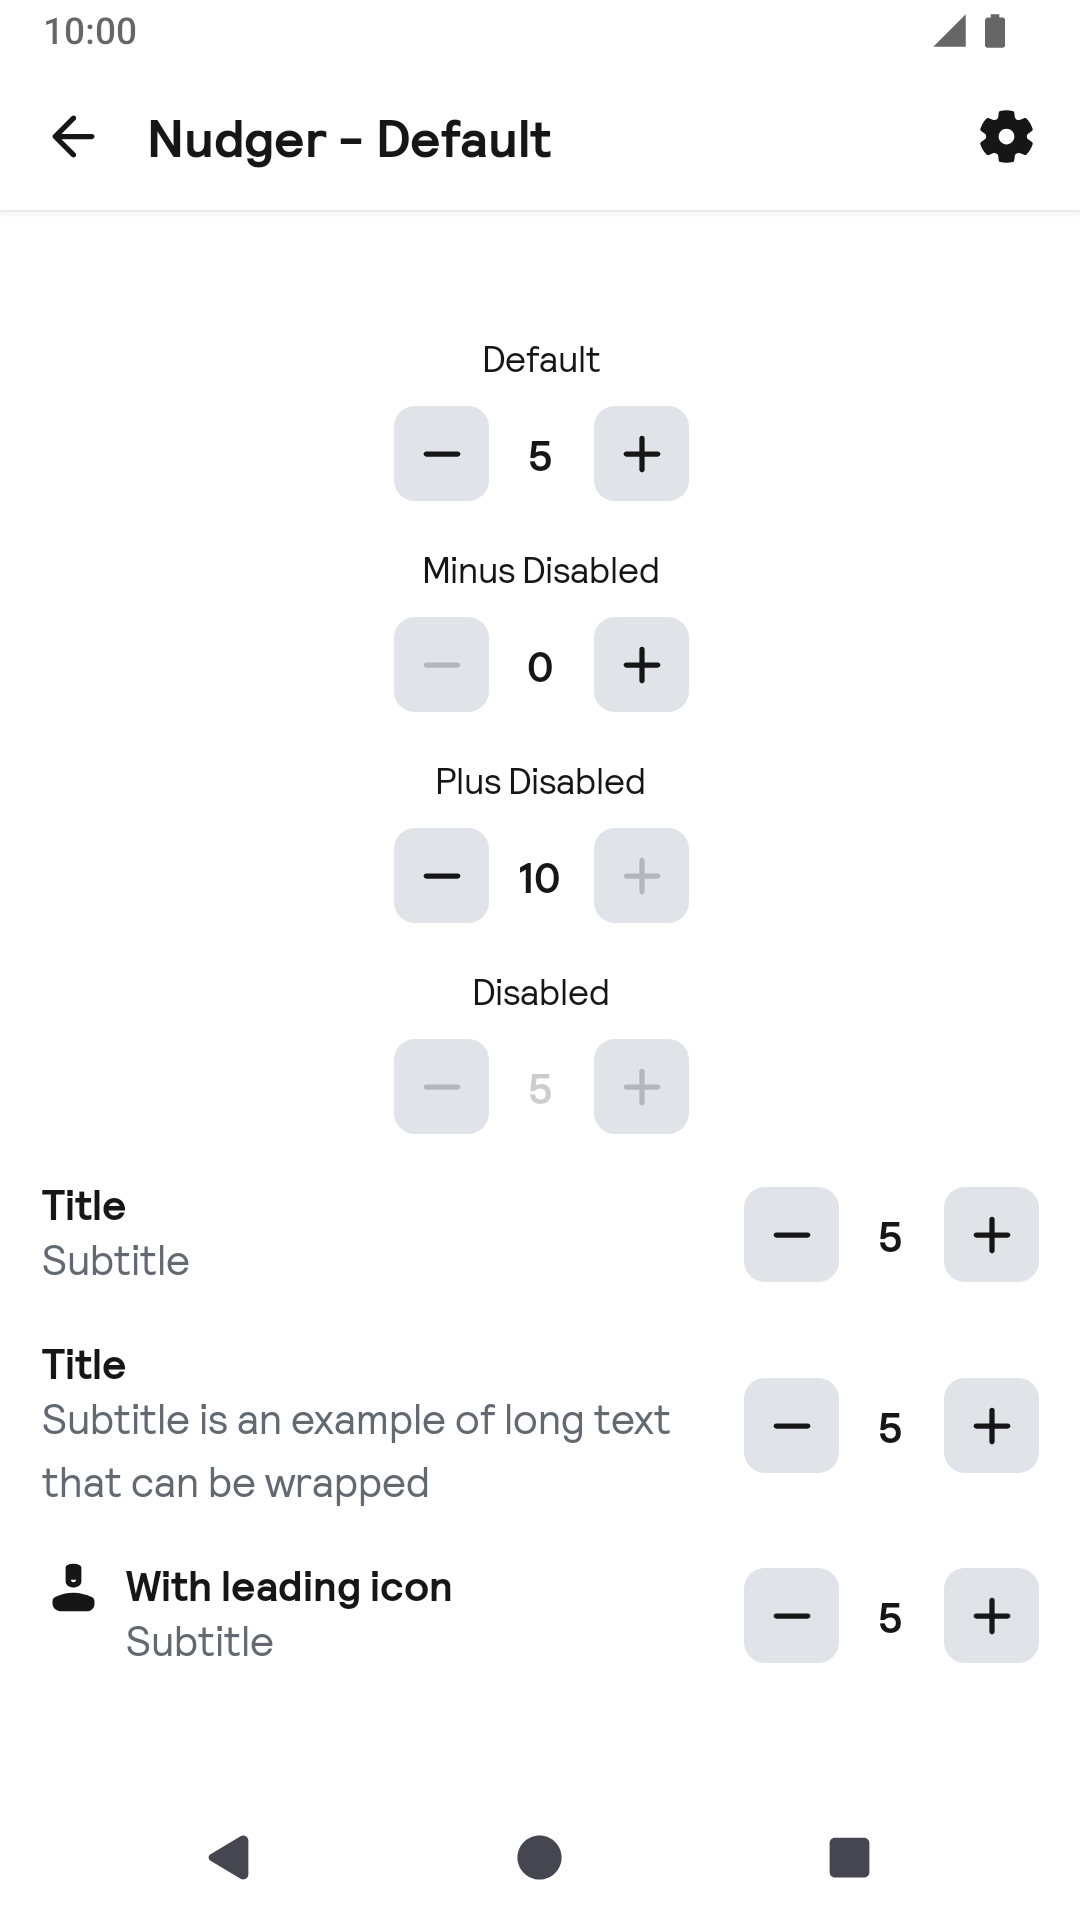The width and height of the screenshot is (1080, 1920).
Task: Tap the back arrow in the header
Action: (x=73, y=137)
